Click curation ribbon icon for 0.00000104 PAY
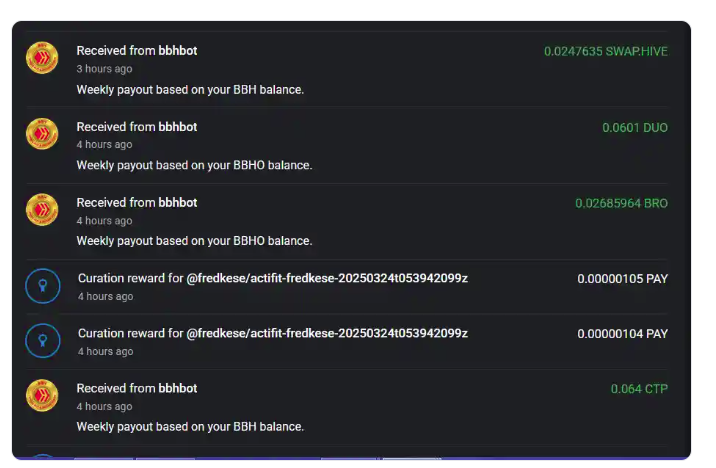Viewport: 716px width, 468px height. coord(42,341)
